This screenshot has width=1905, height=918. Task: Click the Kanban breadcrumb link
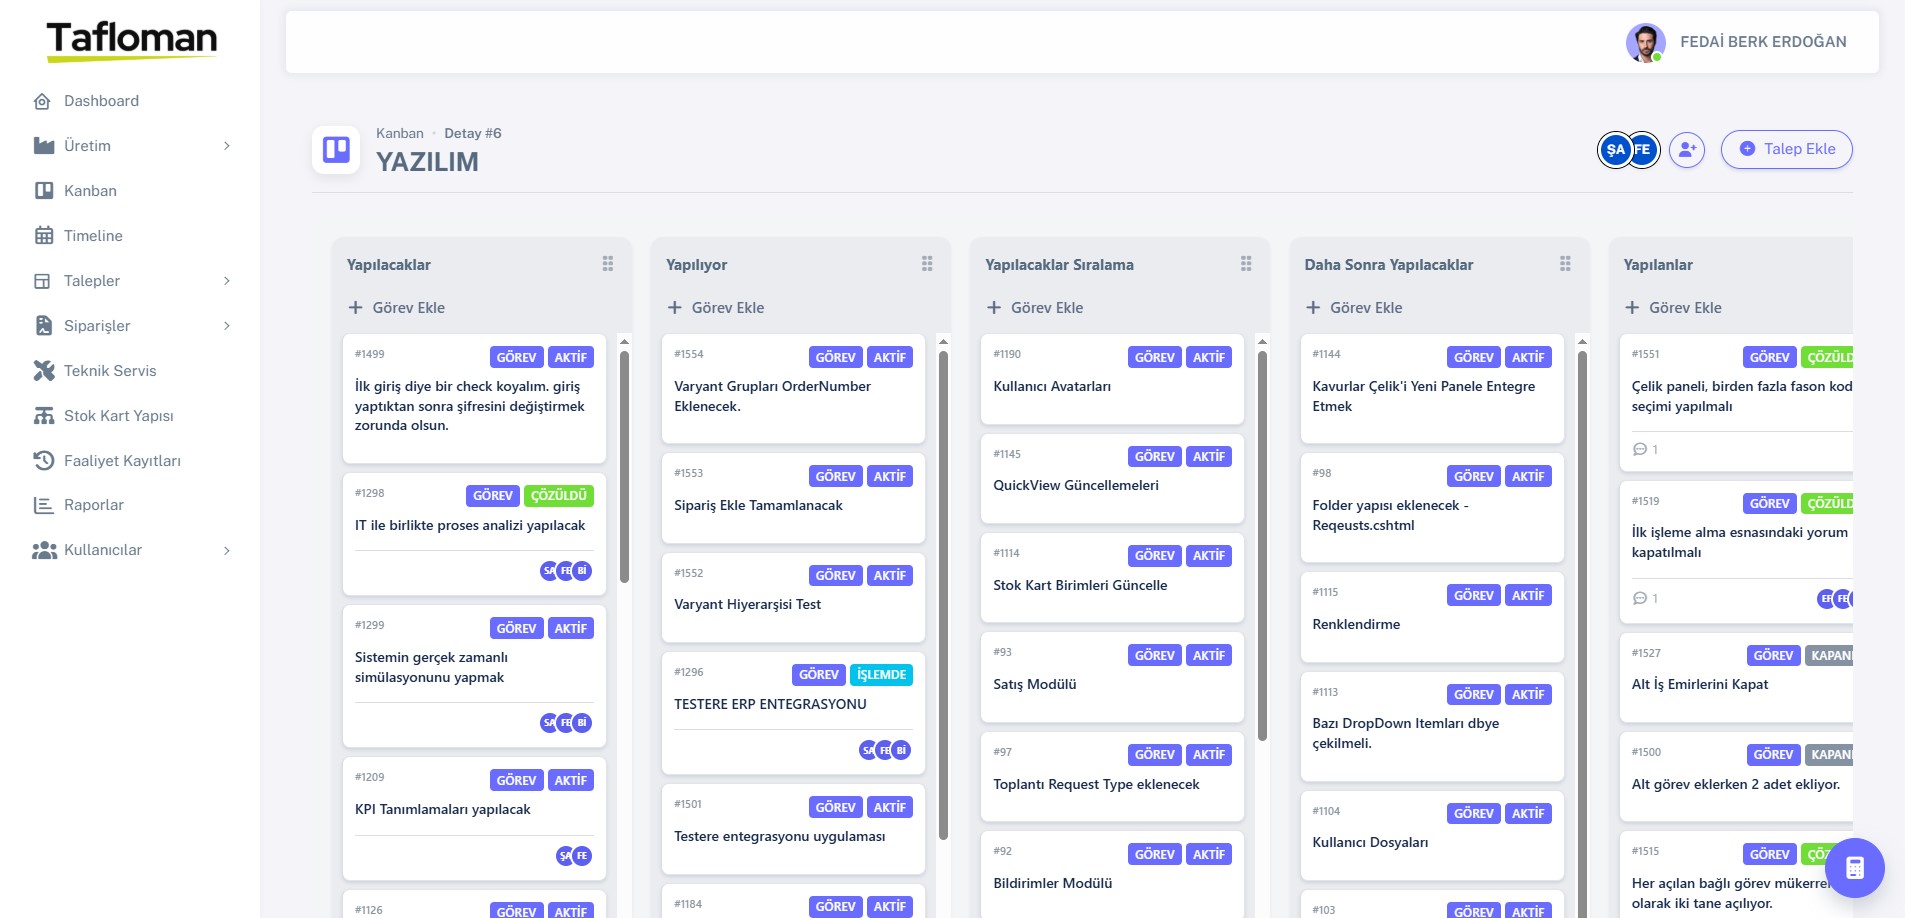pos(400,133)
